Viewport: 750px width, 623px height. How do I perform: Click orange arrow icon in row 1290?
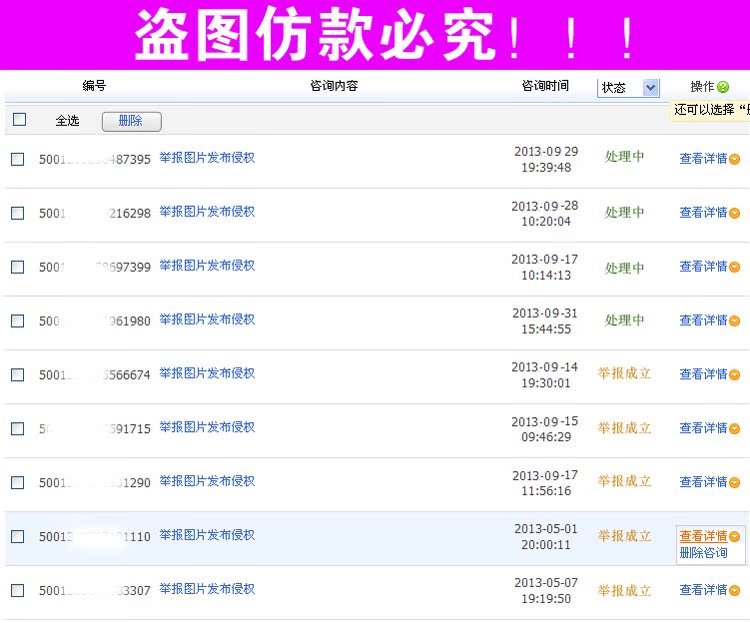[x=734, y=483]
